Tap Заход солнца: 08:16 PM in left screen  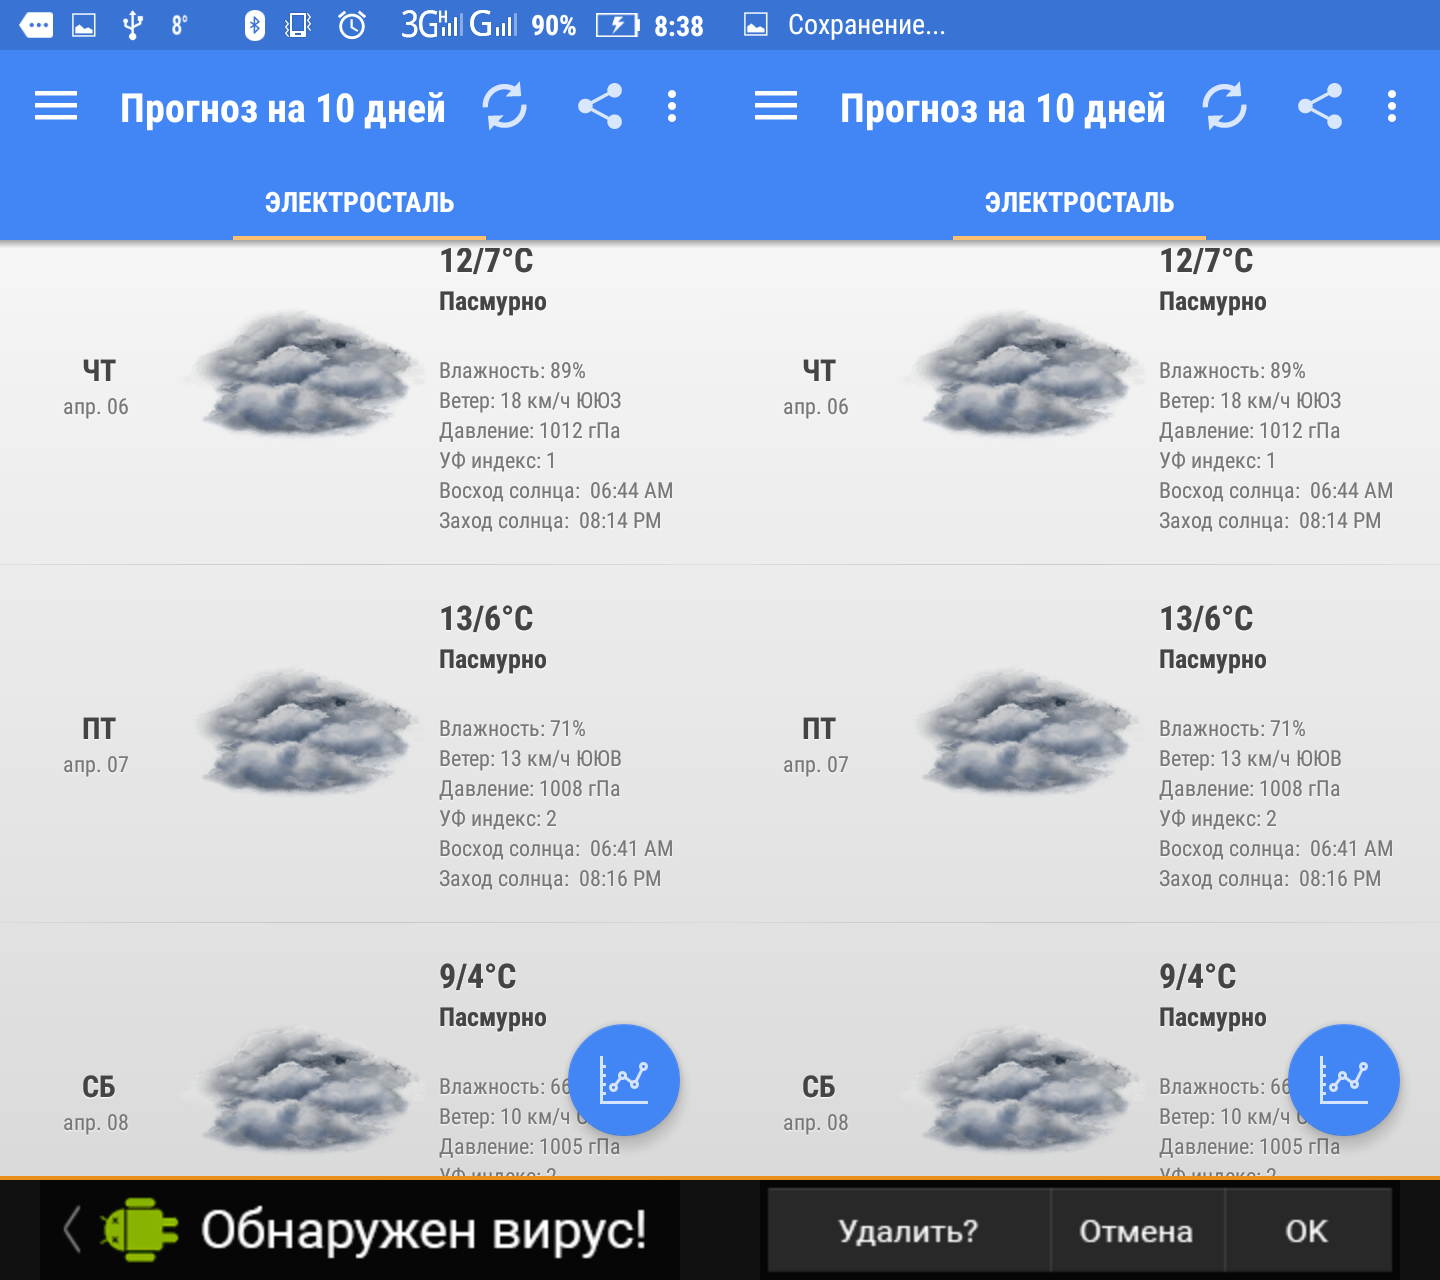[x=550, y=879]
